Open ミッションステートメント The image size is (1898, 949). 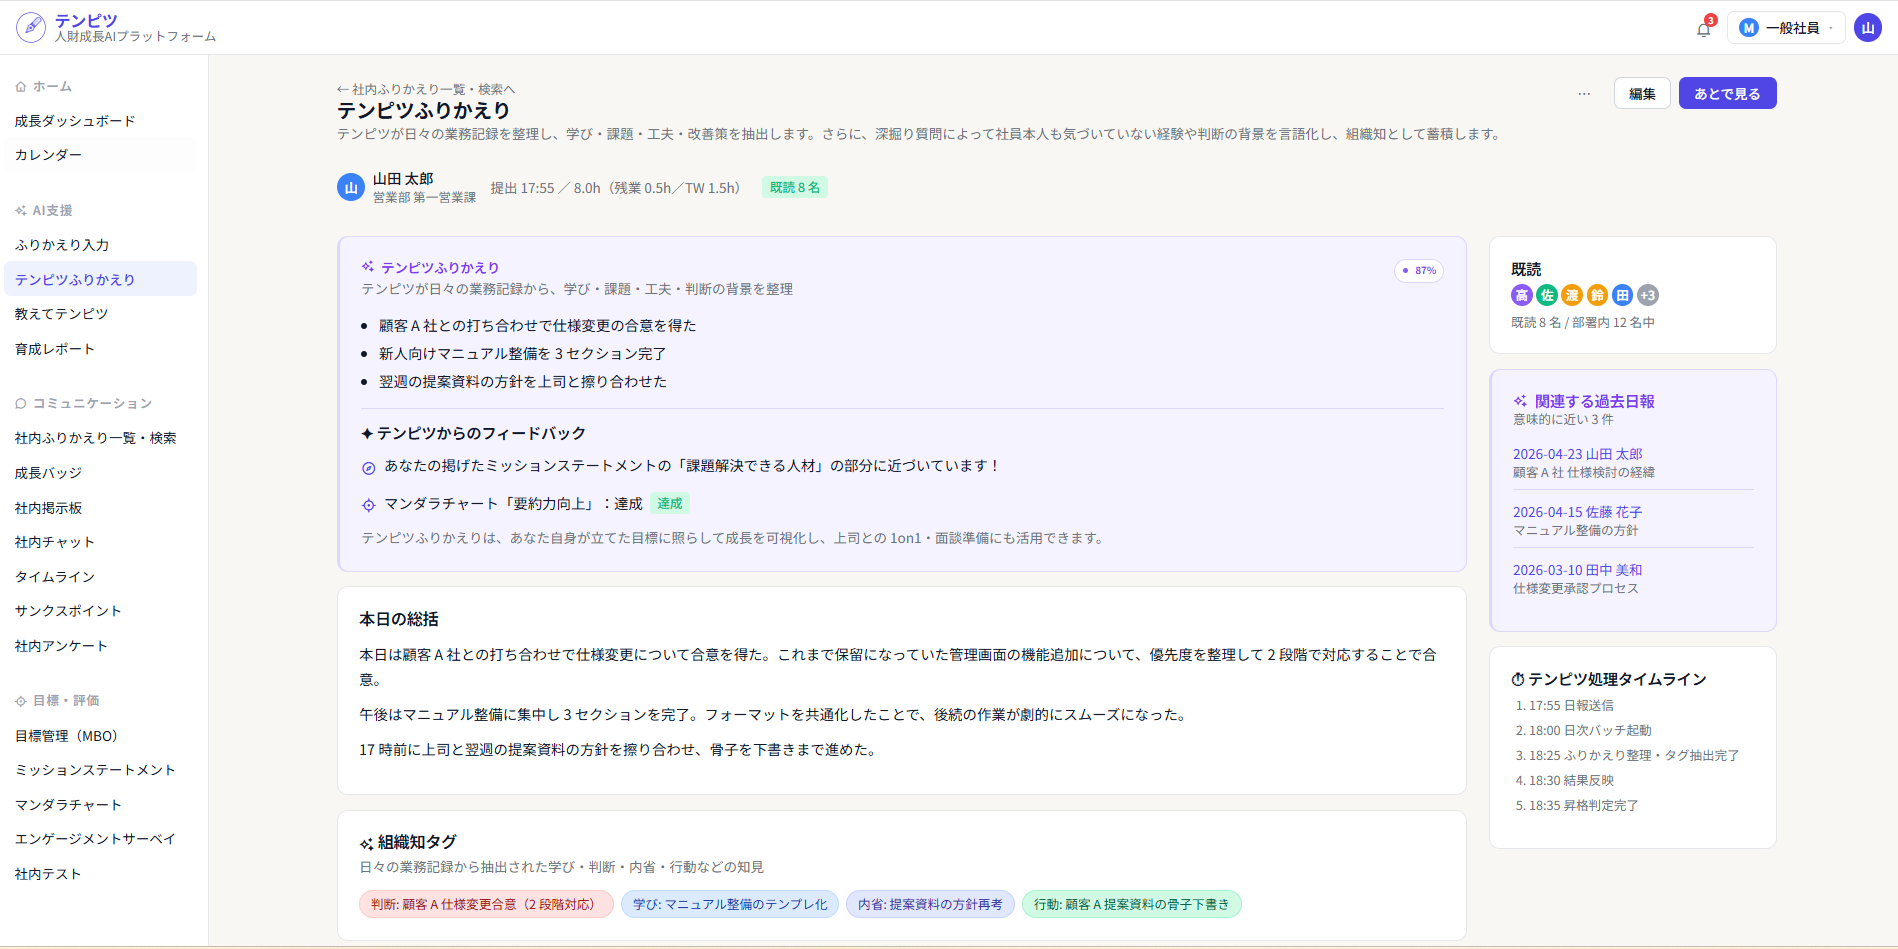tap(100, 770)
